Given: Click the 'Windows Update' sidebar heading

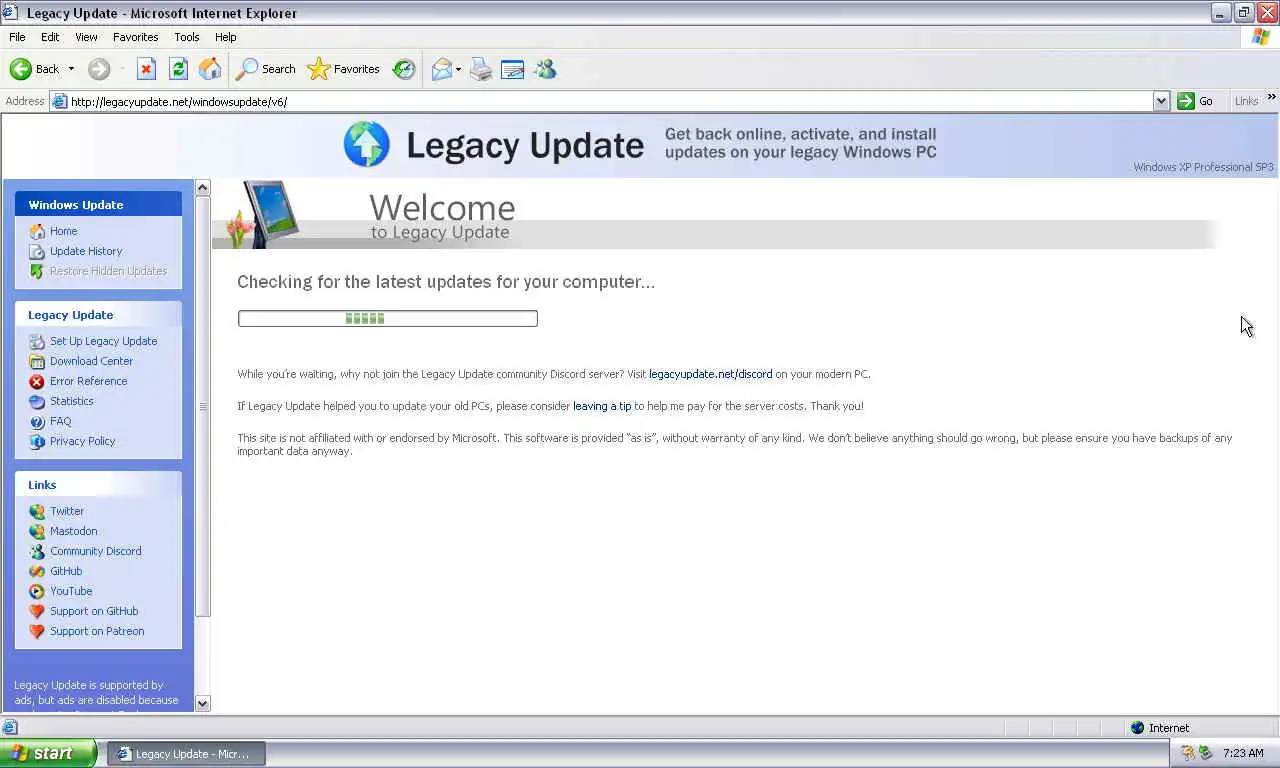Looking at the screenshot, I should pyautogui.click(x=76, y=205).
